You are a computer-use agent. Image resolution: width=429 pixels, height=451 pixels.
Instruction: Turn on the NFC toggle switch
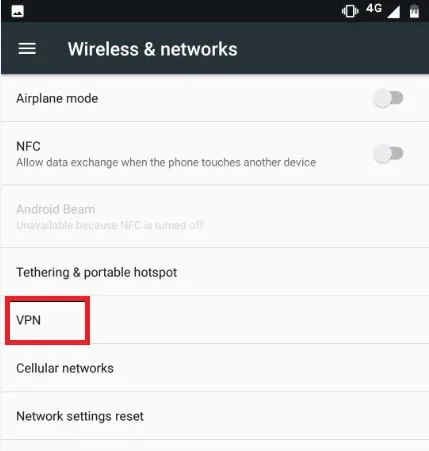(x=388, y=153)
